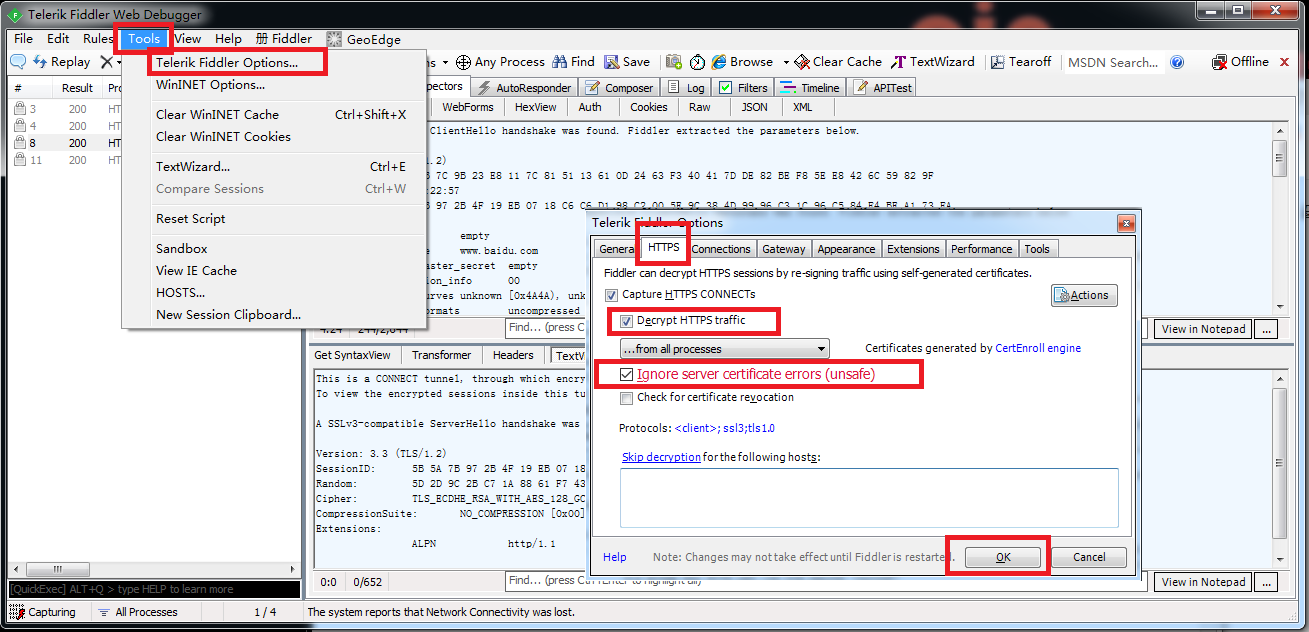1309x632 pixels.
Task: Click OK in Fiddler Options dialog
Action: pyautogui.click(x=1003, y=557)
